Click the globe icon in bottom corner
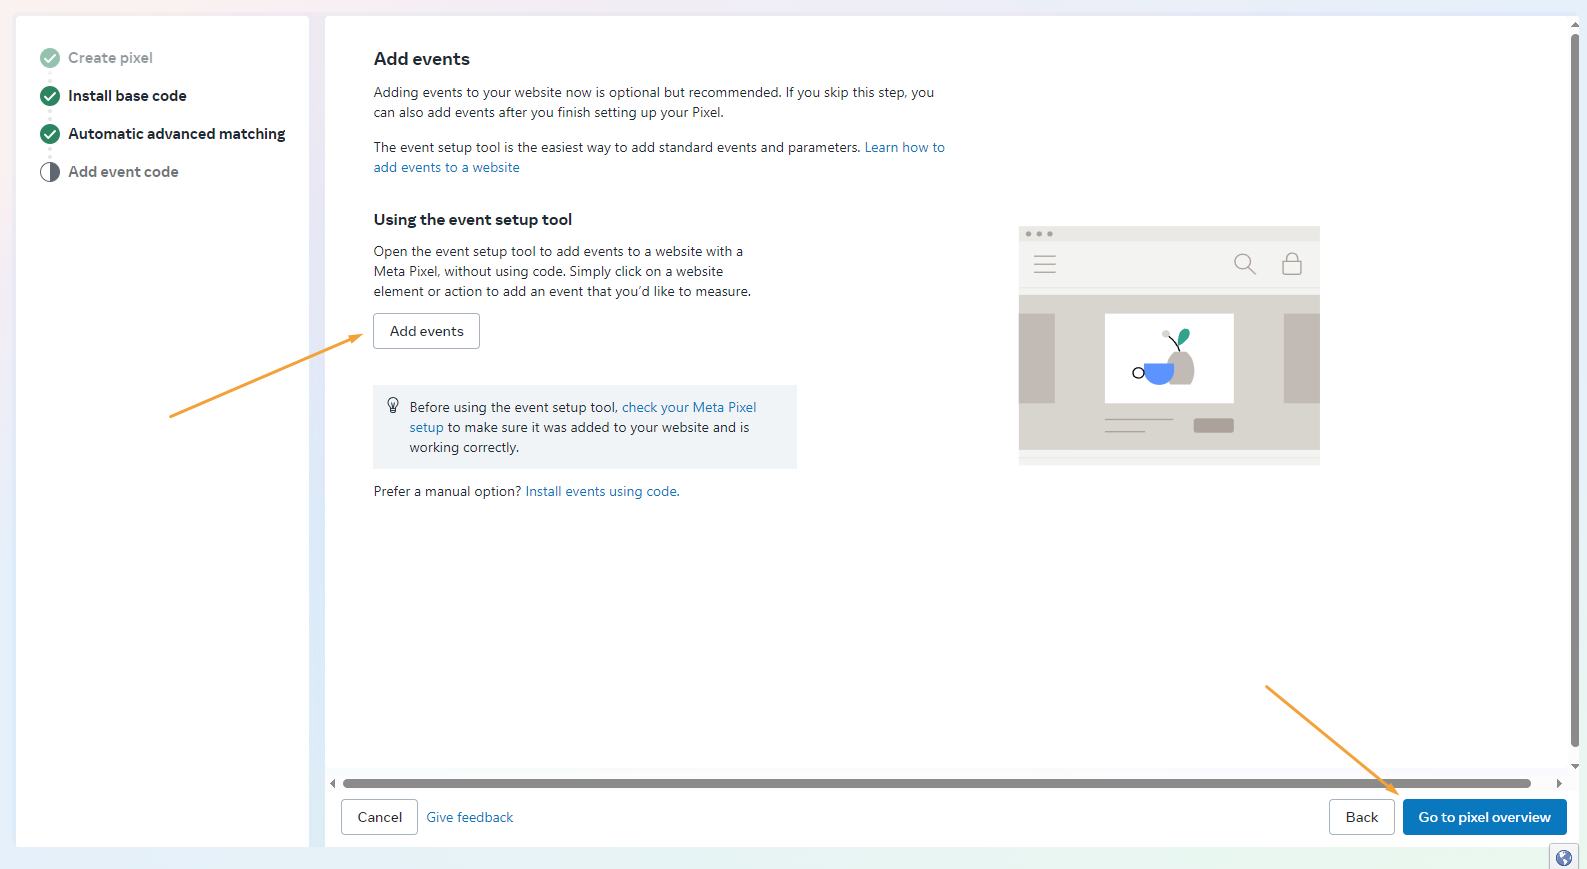1587x869 pixels. click(x=1564, y=858)
